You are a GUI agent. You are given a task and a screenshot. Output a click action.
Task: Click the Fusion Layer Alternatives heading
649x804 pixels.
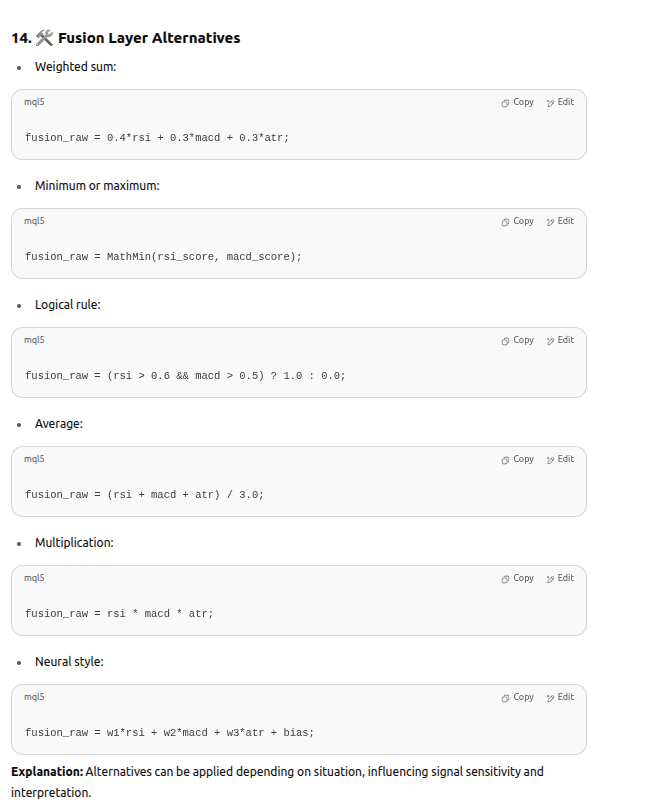point(149,38)
